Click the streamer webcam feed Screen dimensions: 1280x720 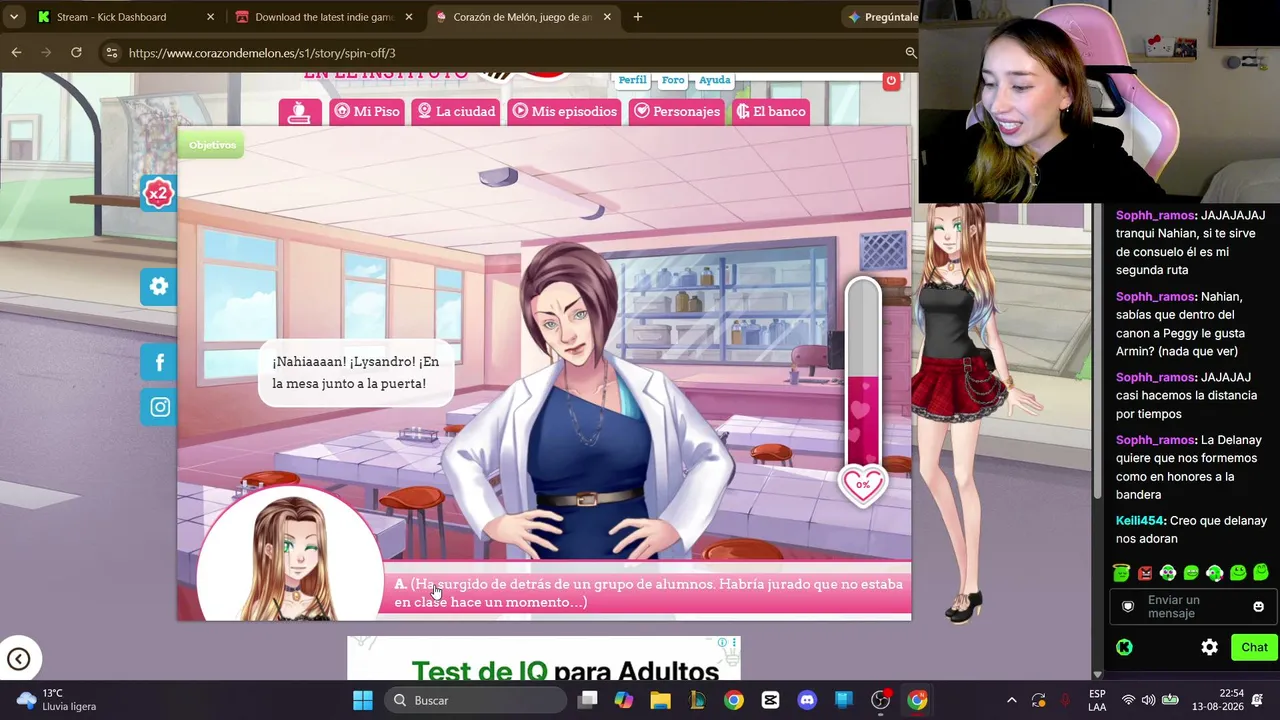(1099, 101)
